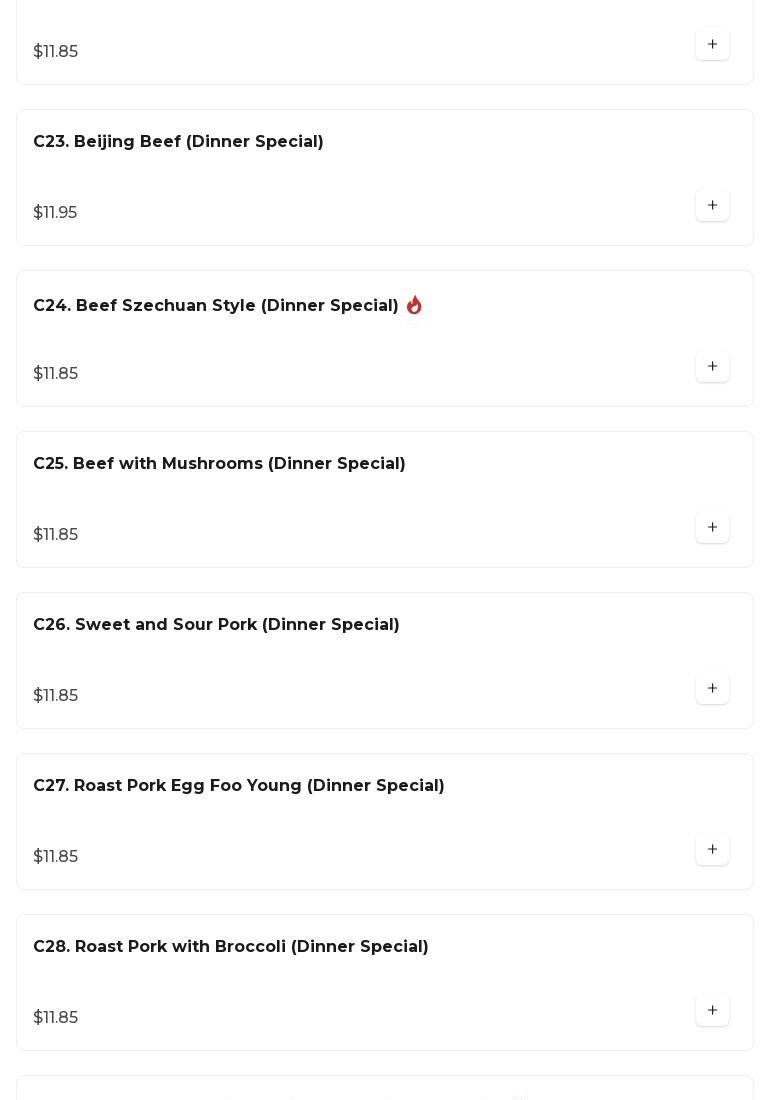Click the price under Beef Szechuan Style
The image size is (770, 1100).
(56, 374)
